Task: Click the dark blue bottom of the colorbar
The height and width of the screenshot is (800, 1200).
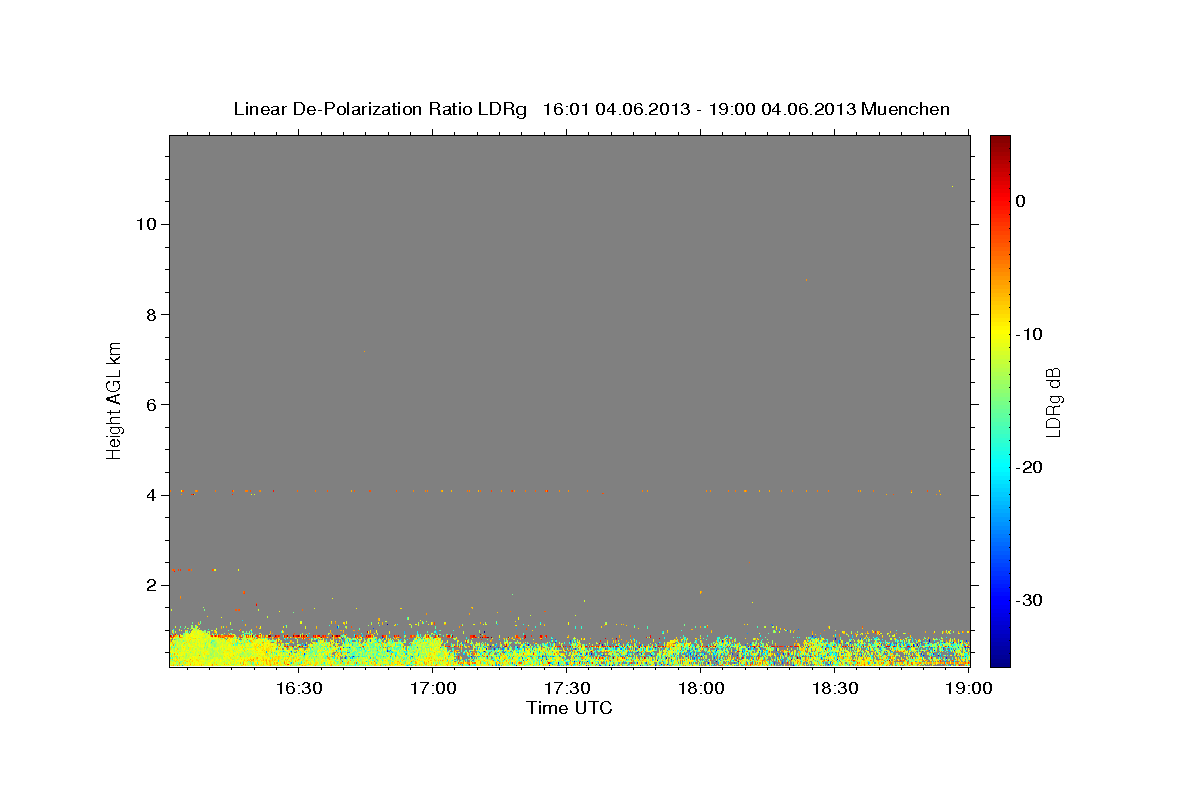Action: [1000, 658]
